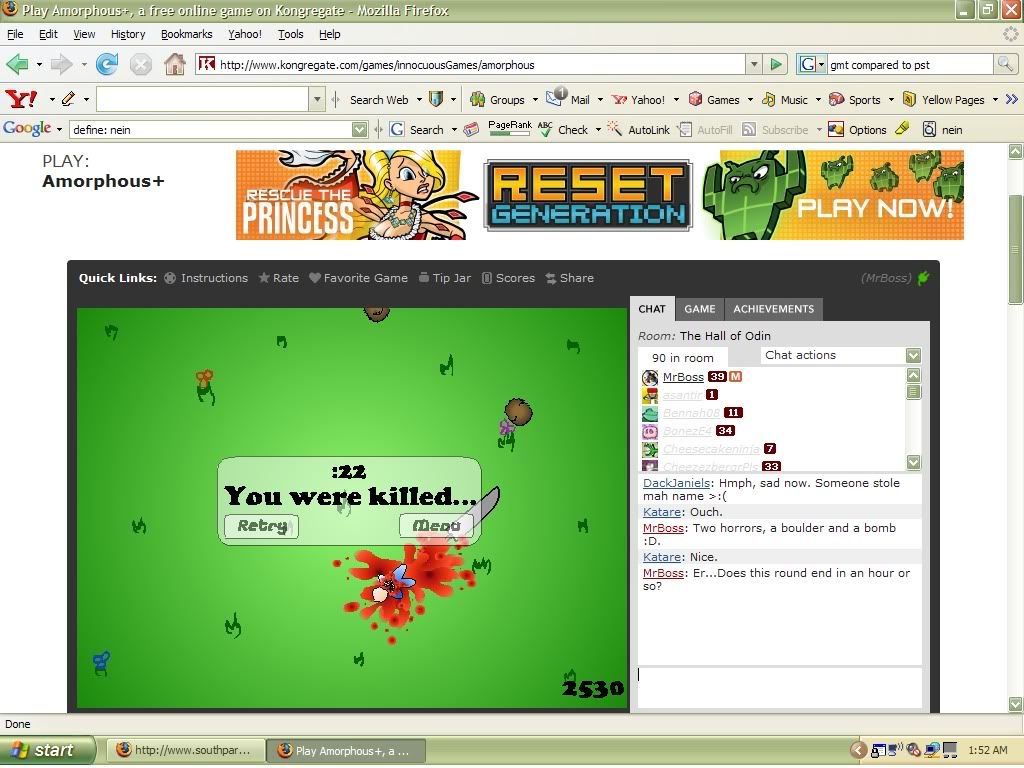
Task: Open the History menu
Action: coord(127,34)
